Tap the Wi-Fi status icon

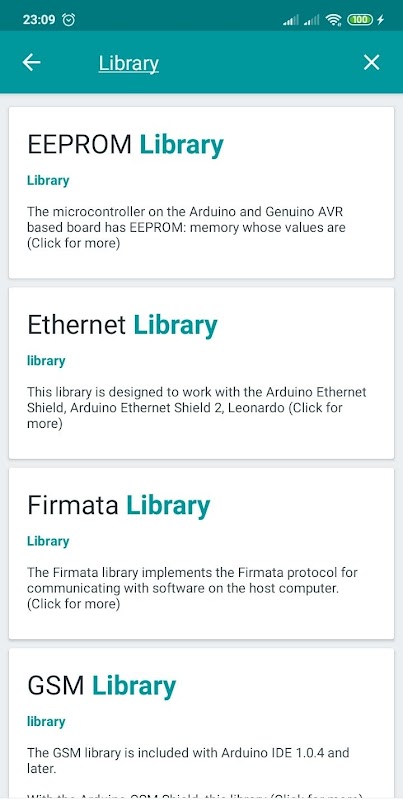pos(334,20)
